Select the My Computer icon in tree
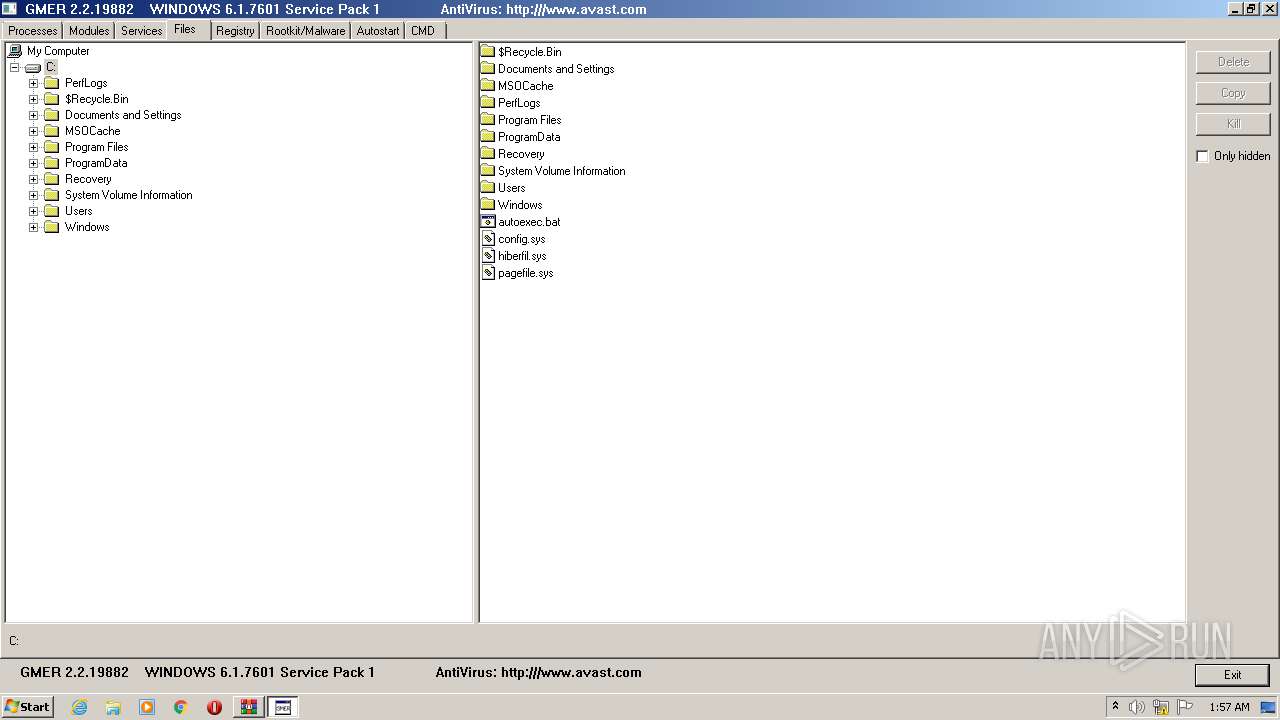Viewport: 1280px width, 720px height. coord(14,51)
